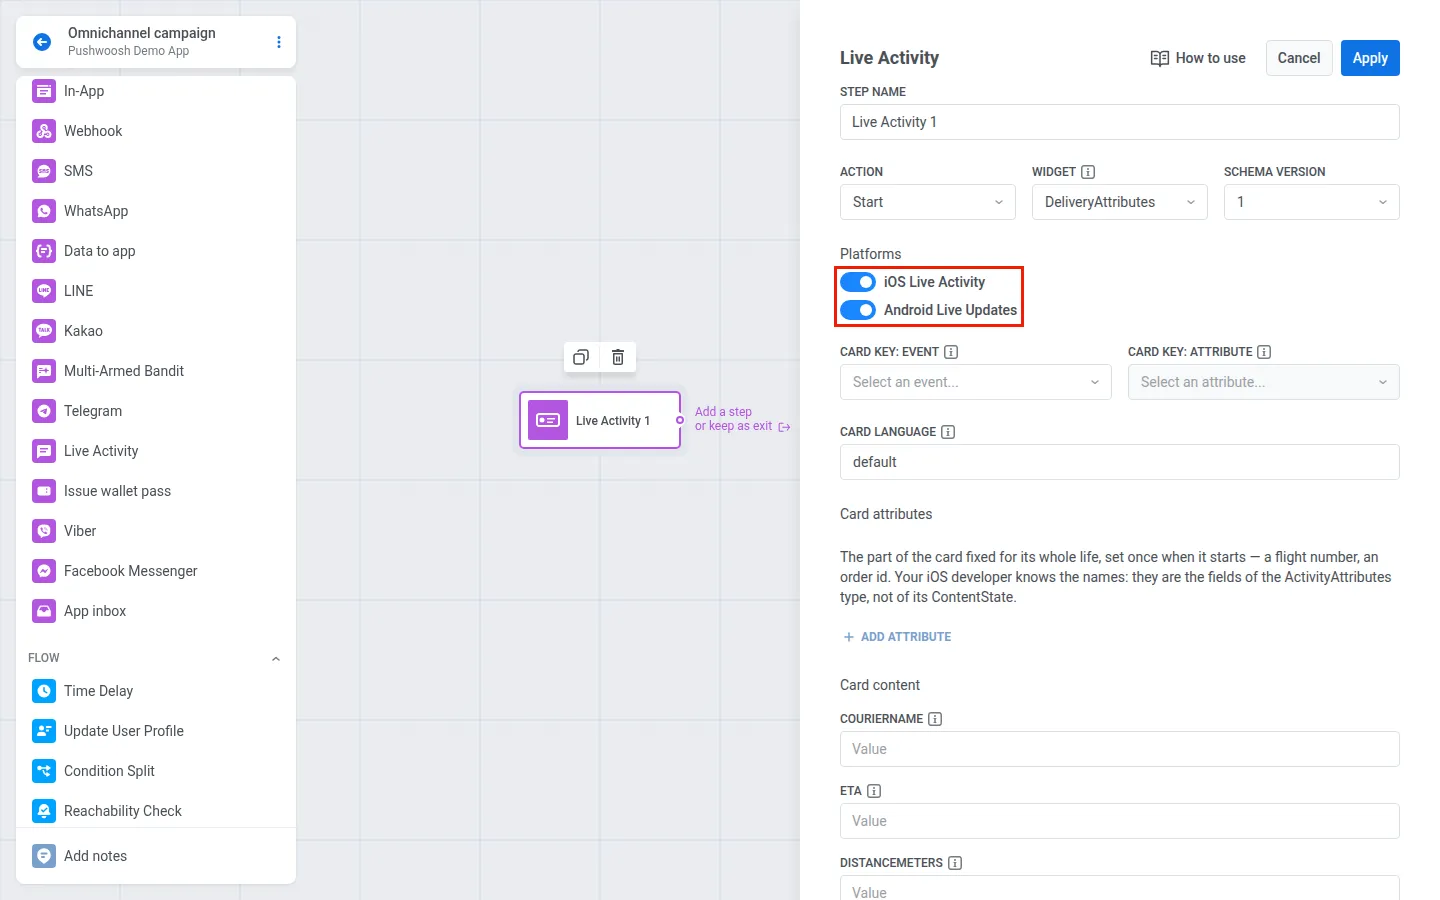Select the Multi-Armed Bandit icon

pos(44,371)
